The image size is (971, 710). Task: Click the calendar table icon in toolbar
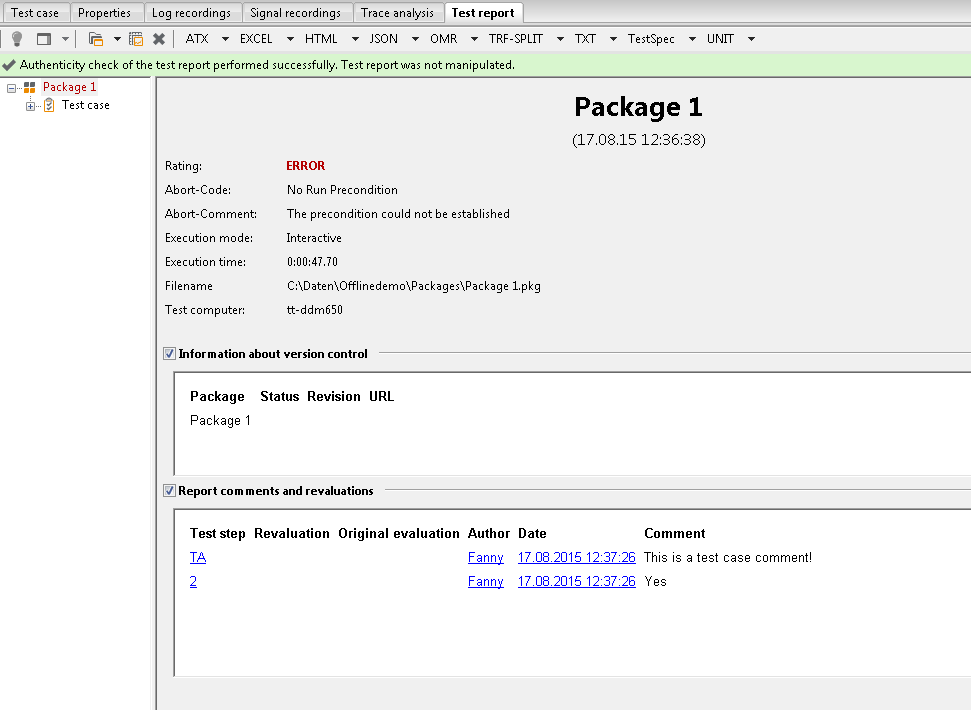[x=136, y=39]
